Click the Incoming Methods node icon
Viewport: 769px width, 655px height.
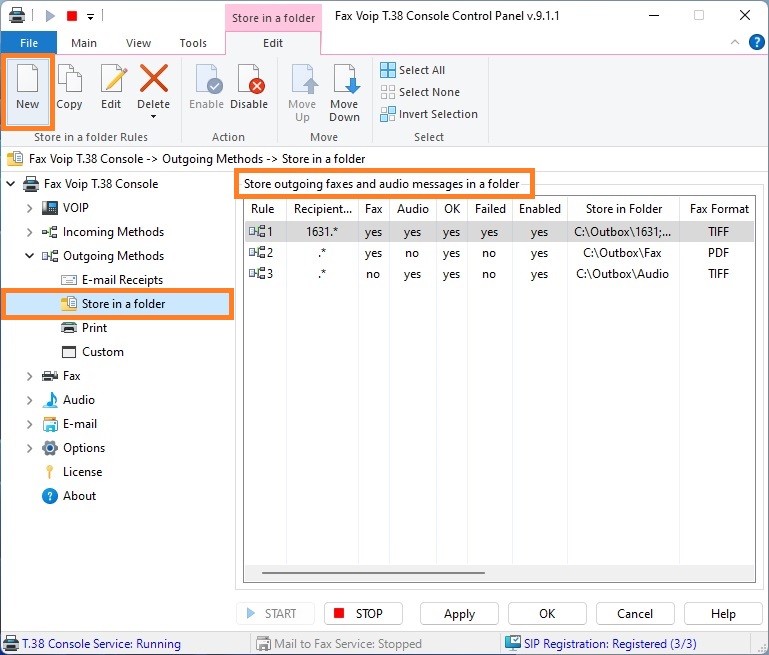point(50,232)
